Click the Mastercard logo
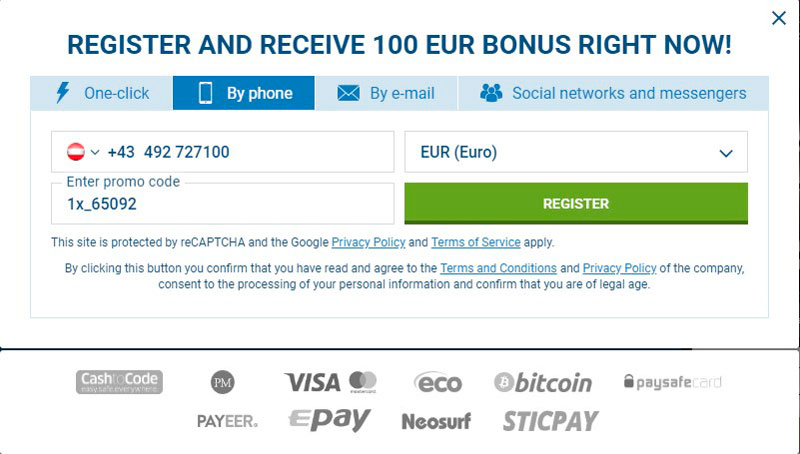Image resolution: width=800 pixels, height=454 pixels. 363,382
